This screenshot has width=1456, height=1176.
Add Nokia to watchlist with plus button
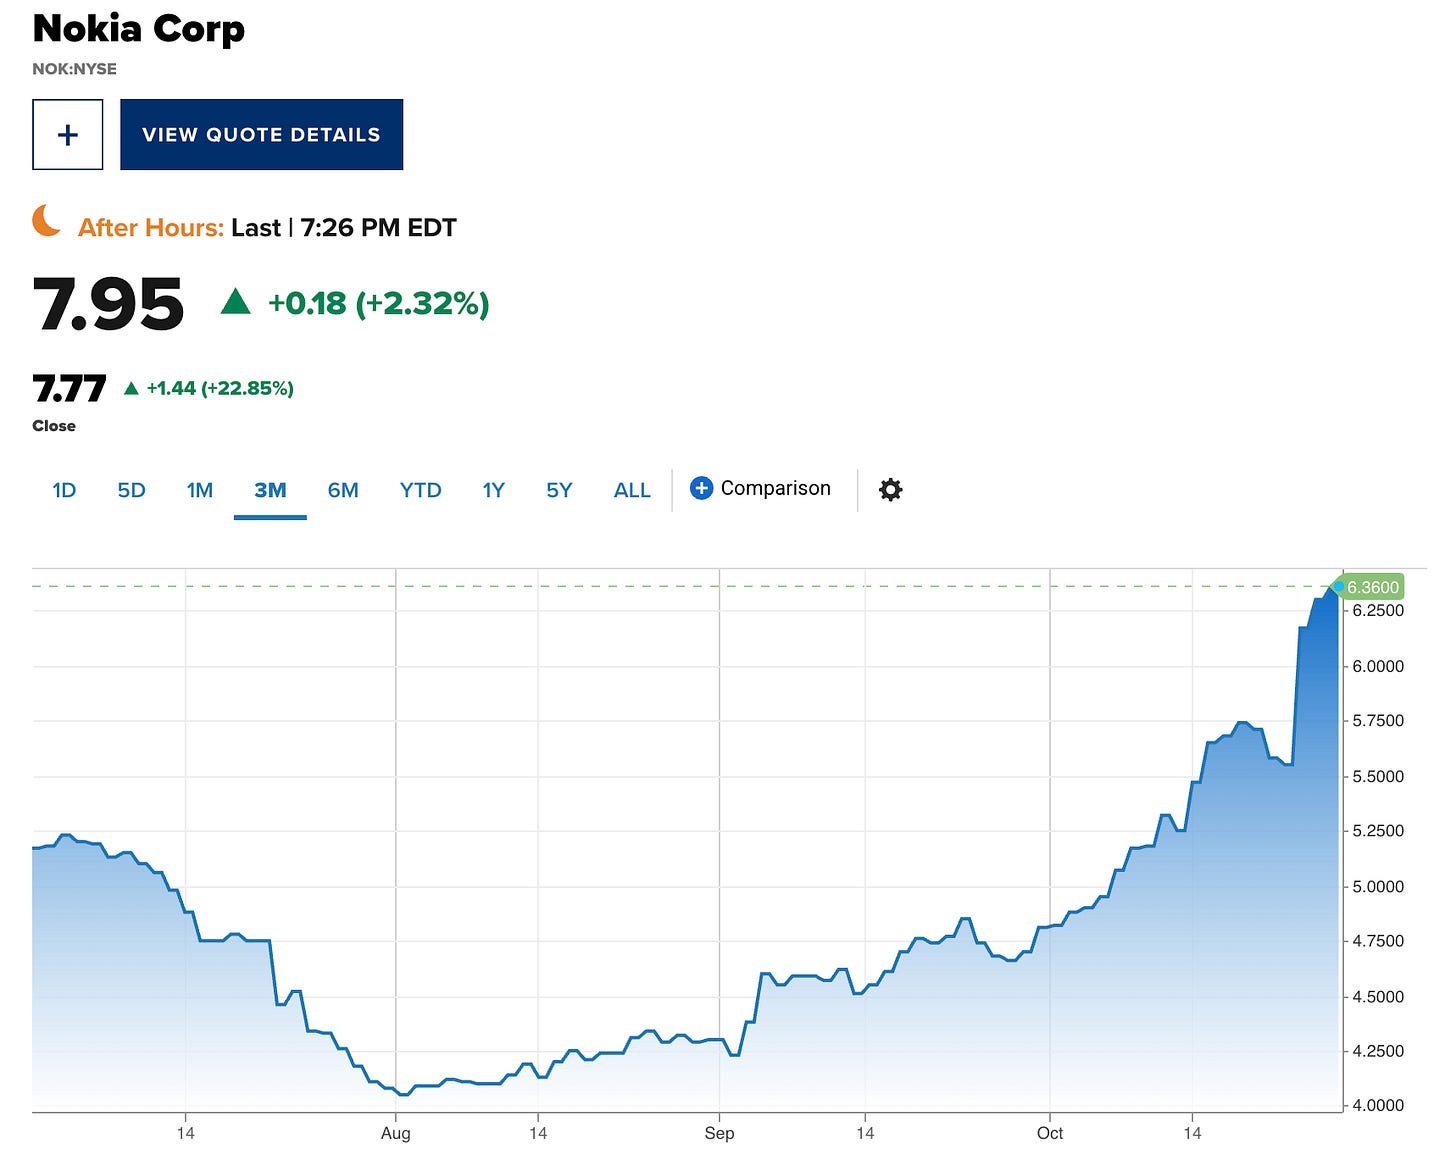(x=68, y=134)
